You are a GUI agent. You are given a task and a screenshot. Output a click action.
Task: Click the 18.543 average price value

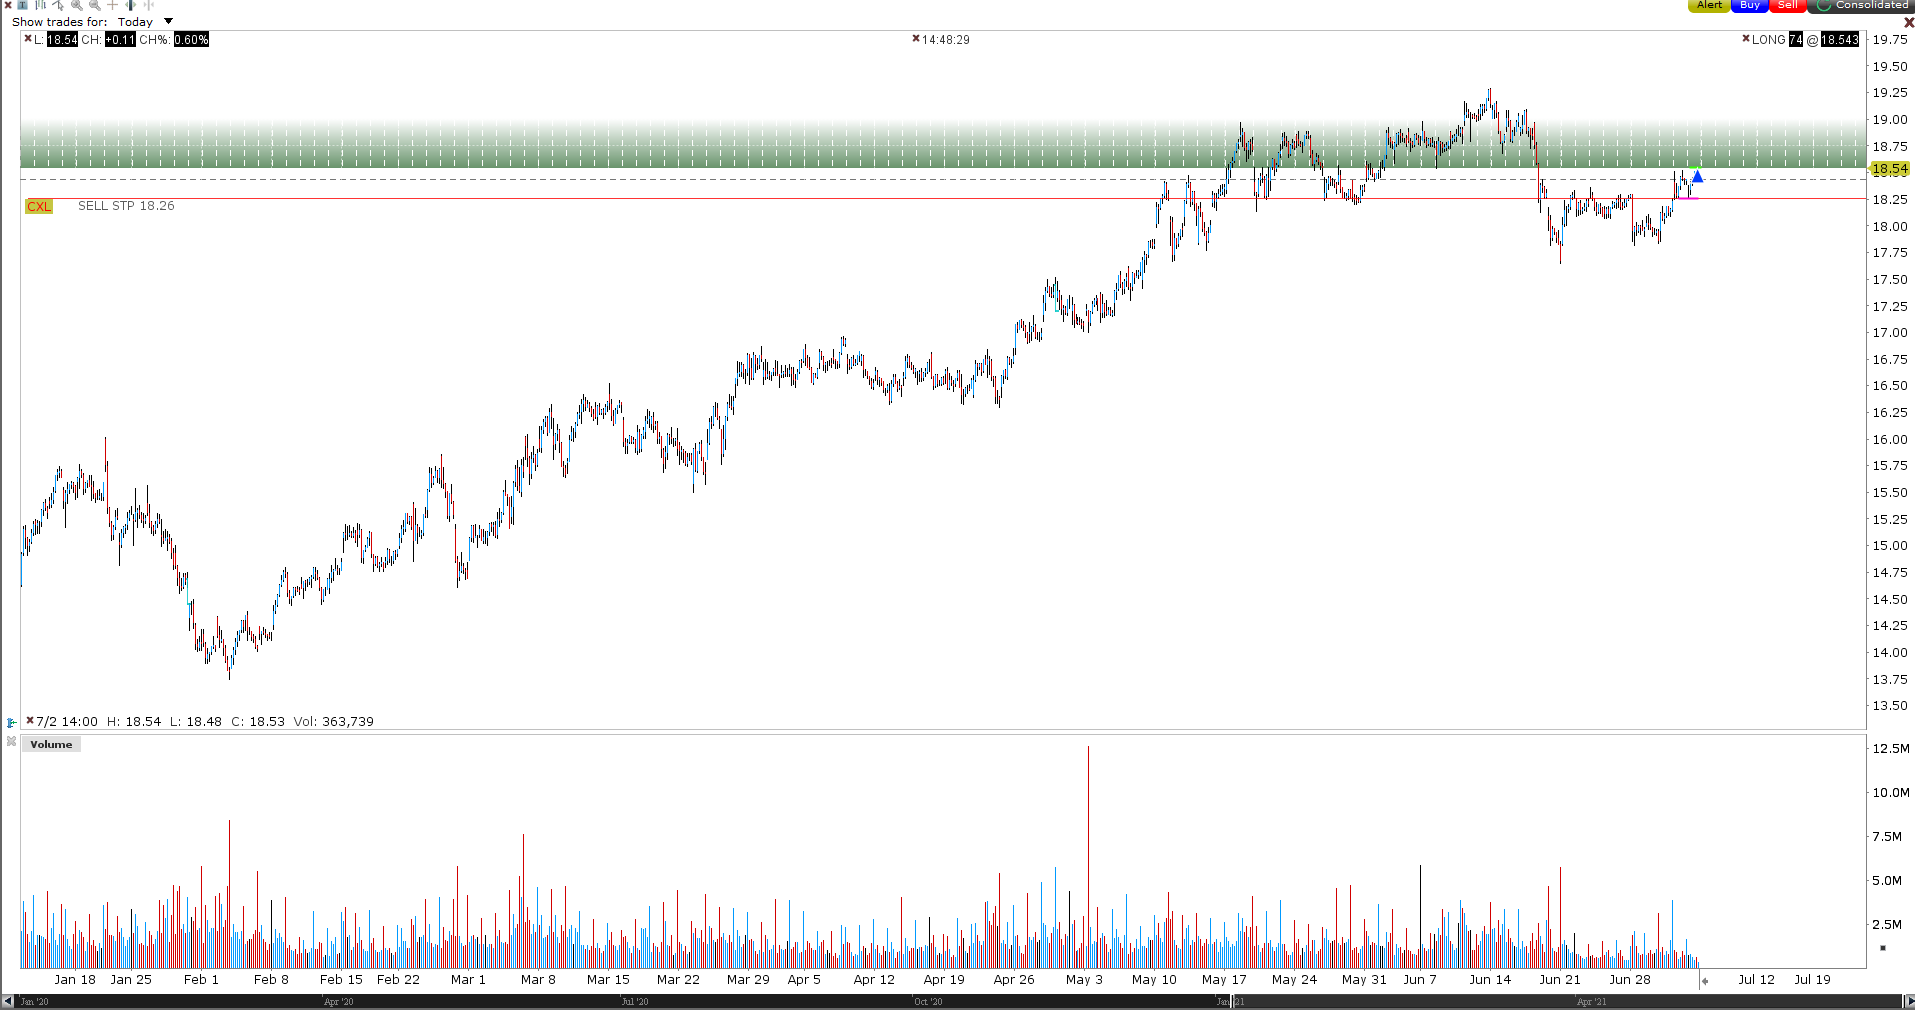[x=1839, y=40]
